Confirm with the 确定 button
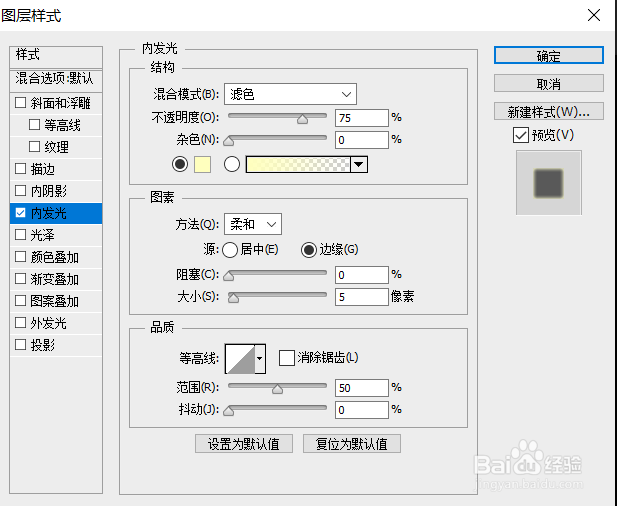This screenshot has width=617, height=506. coord(549,55)
